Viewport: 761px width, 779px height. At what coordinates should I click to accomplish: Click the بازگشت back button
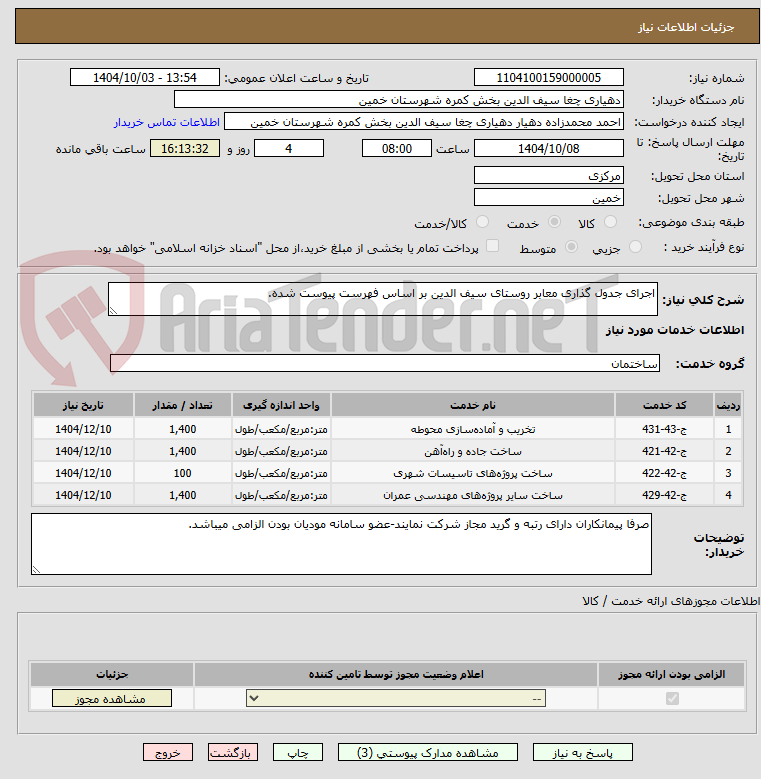click(x=232, y=752)
